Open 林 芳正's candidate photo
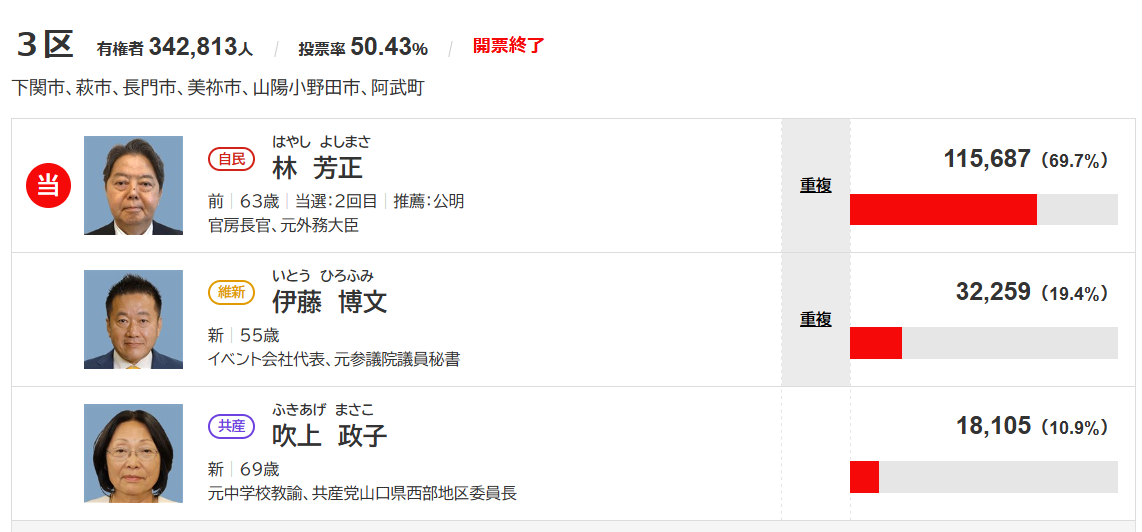The height and width of the screenshot is (532, 1142). point(133,185)
